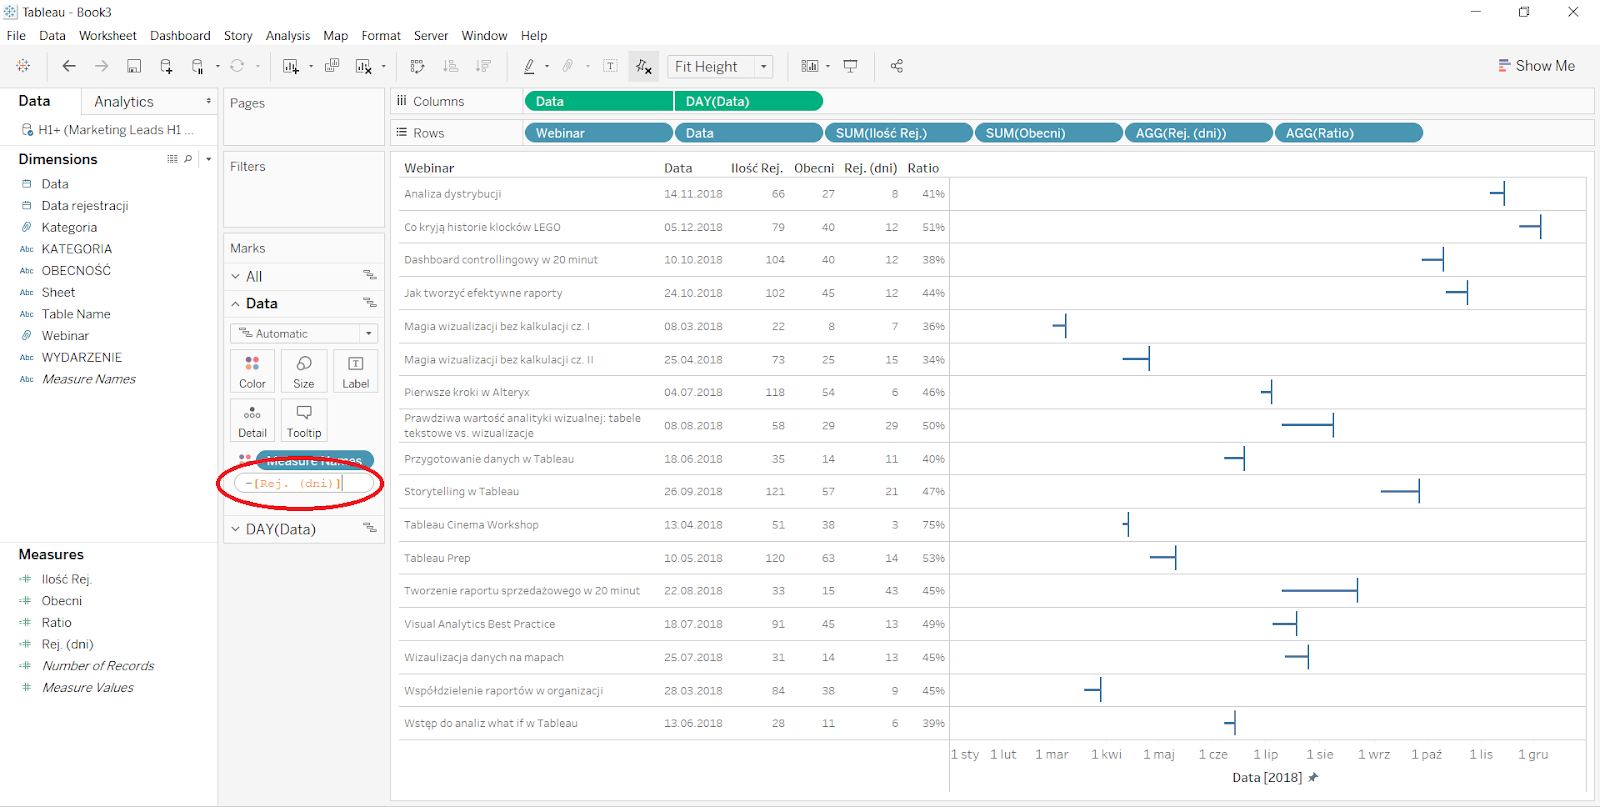Click the Show Me button
Image resolution: width=1600 pixels, height=807 pixels.
coord(1536,66)
